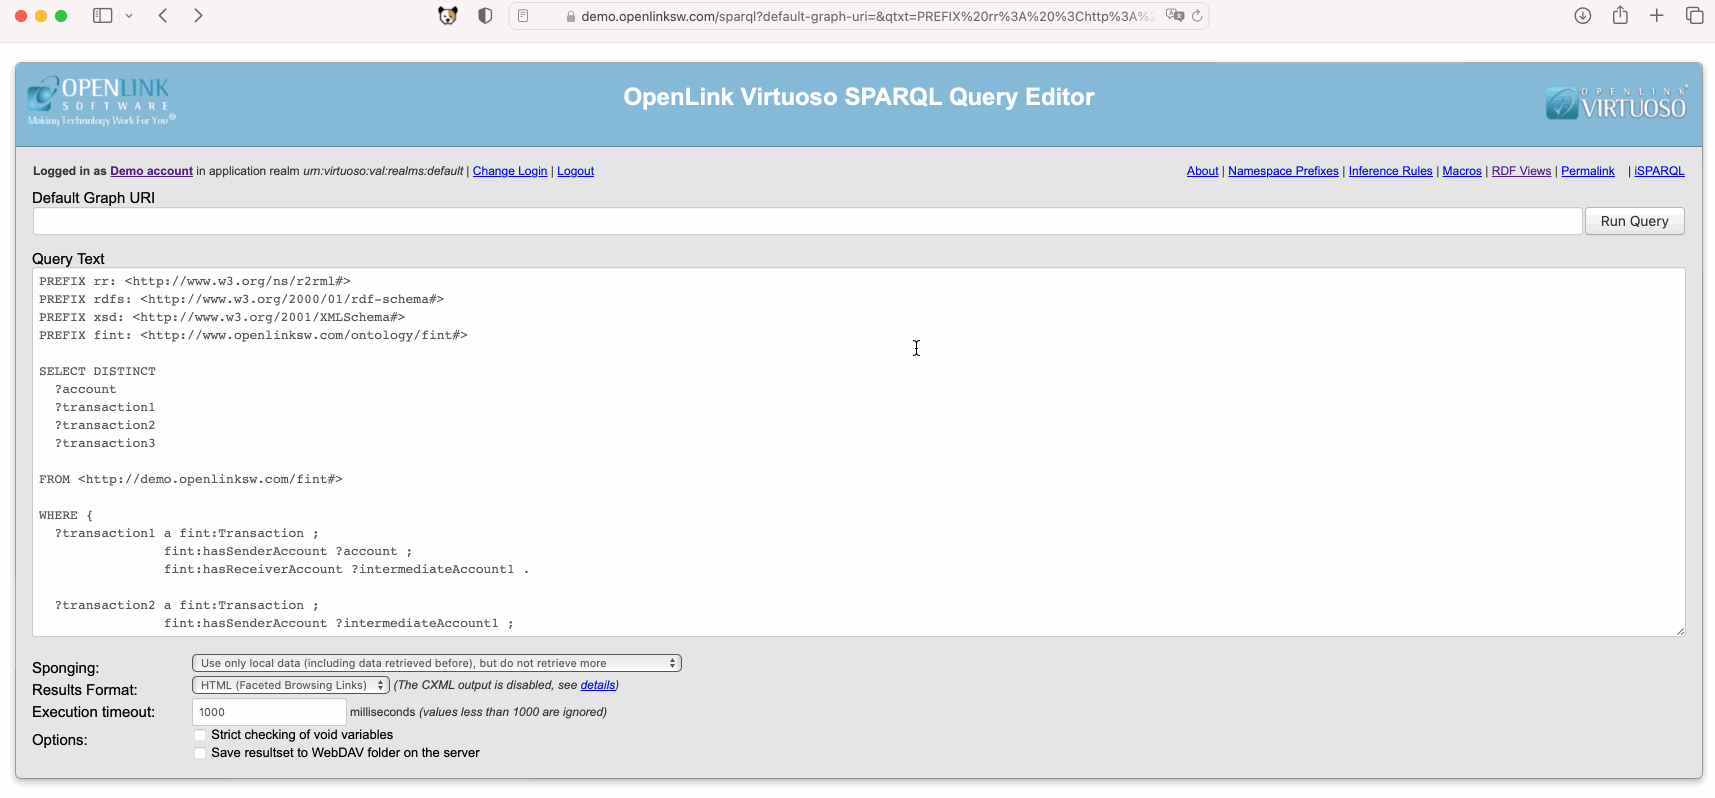This screenshot has height=798, width=1715.
Task: Go forward with the forward arrow
Action: (198, 16)
